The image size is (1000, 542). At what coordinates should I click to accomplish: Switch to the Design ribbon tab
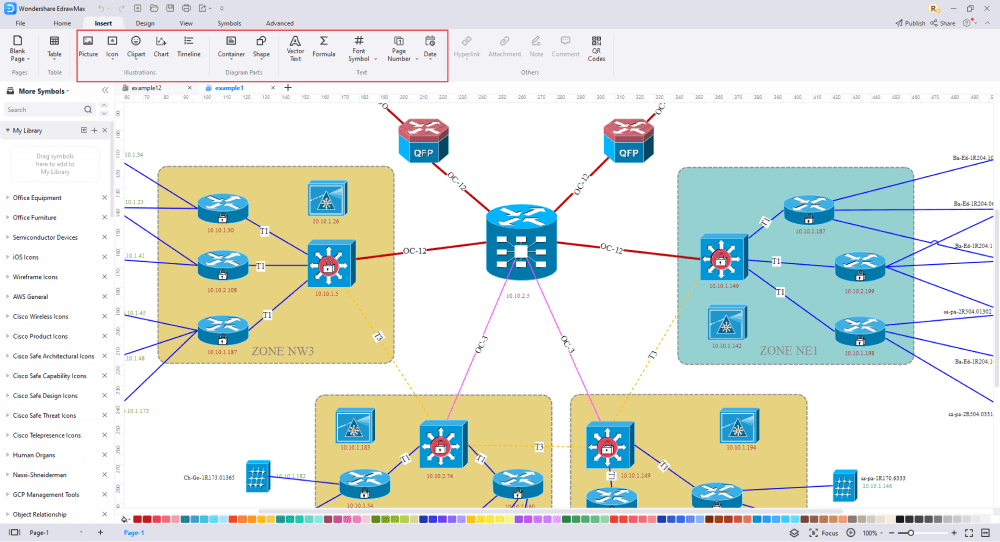pyautogui.click(x=145, y=23)
